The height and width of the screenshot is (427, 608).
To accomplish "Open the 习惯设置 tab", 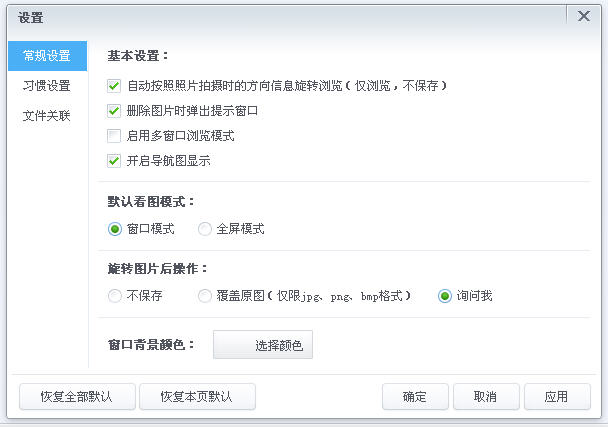I will 47,86.
